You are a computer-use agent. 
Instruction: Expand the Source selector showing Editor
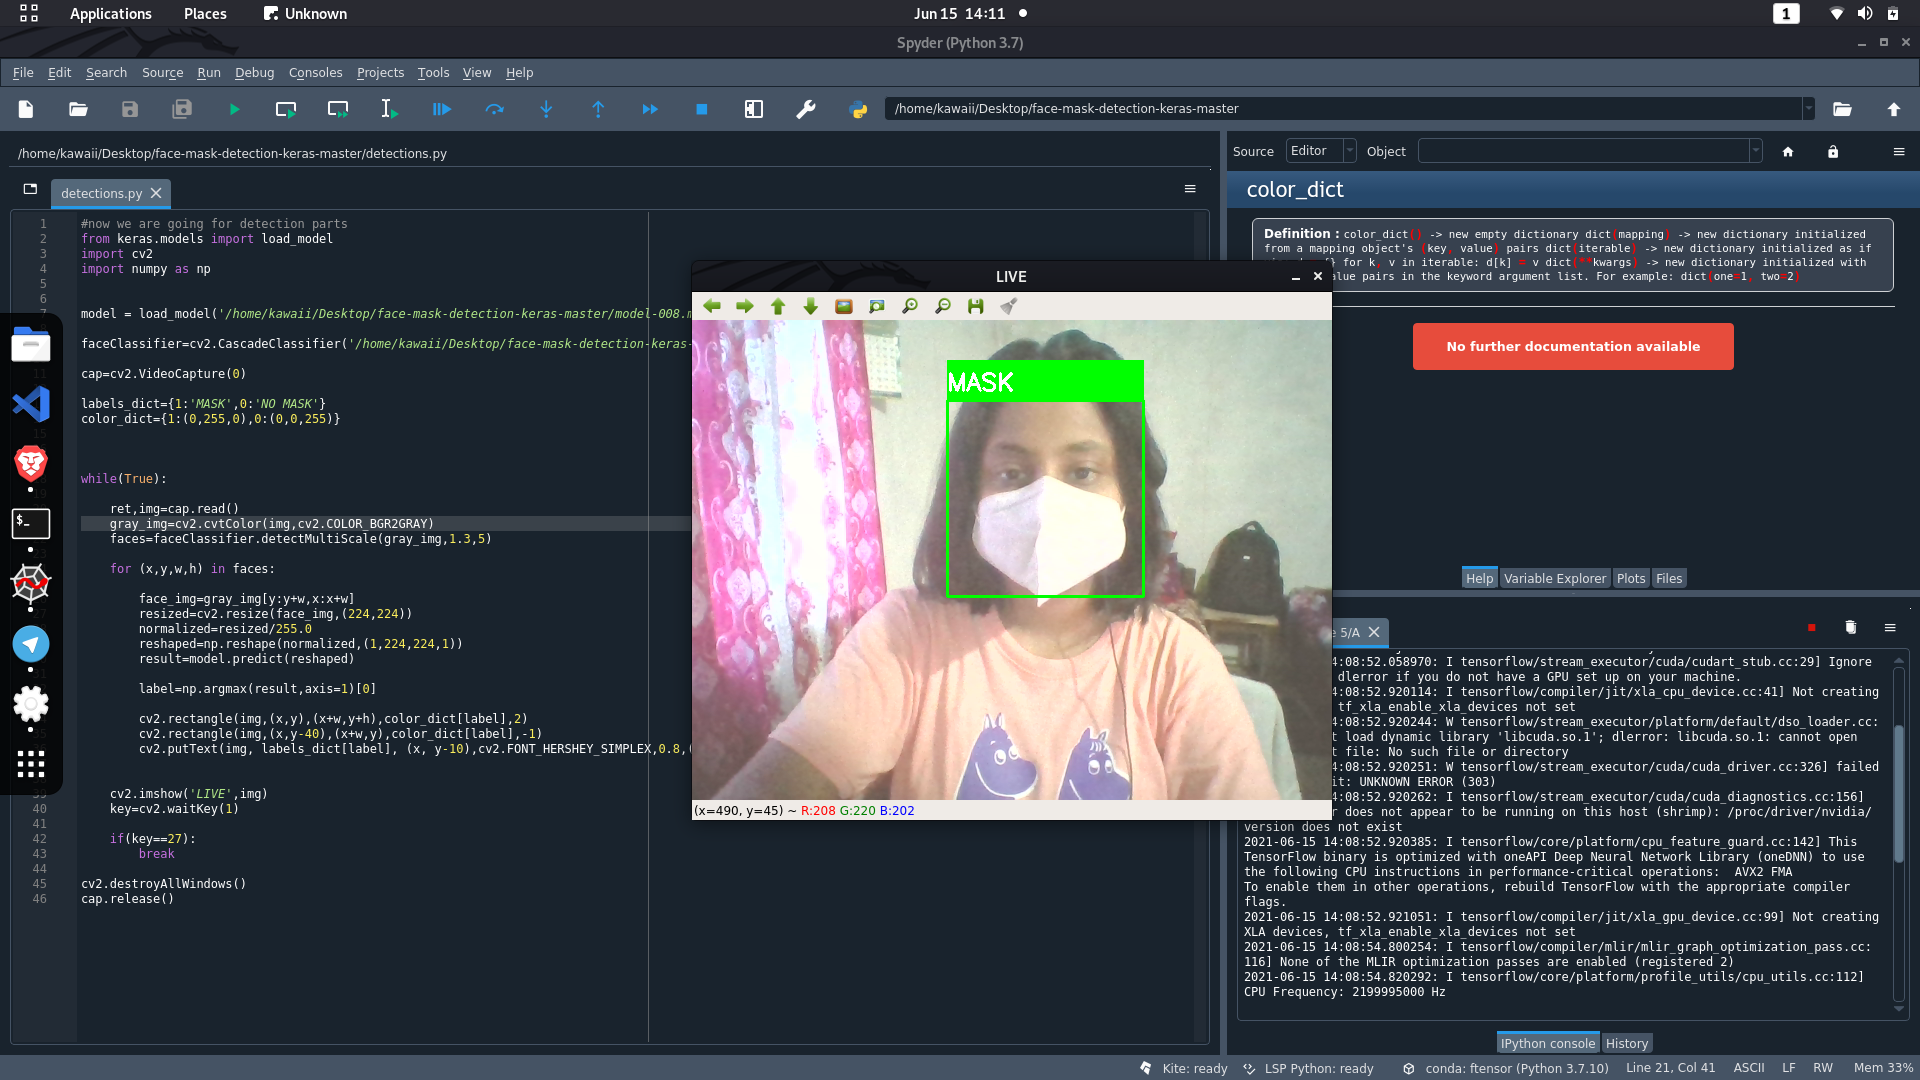pos(1348,150)
